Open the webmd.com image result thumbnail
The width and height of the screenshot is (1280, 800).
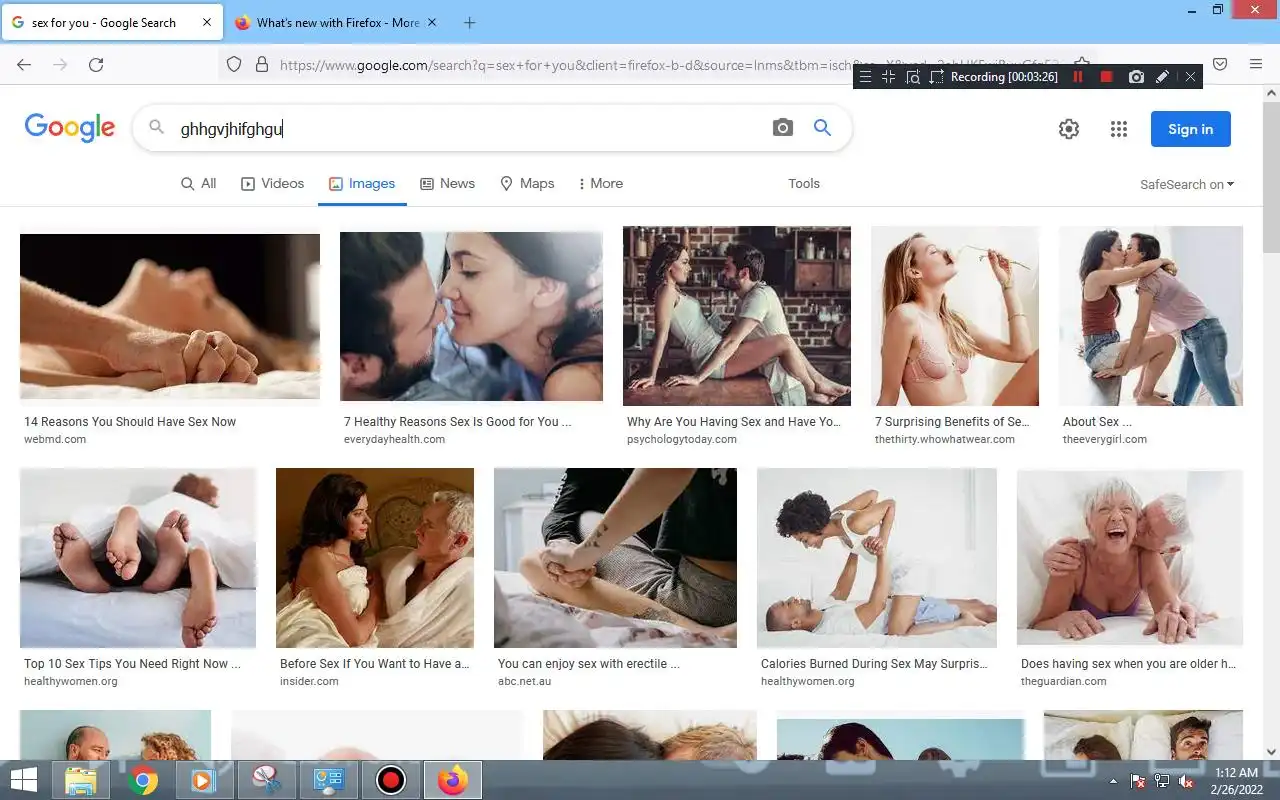pos(170,317)
